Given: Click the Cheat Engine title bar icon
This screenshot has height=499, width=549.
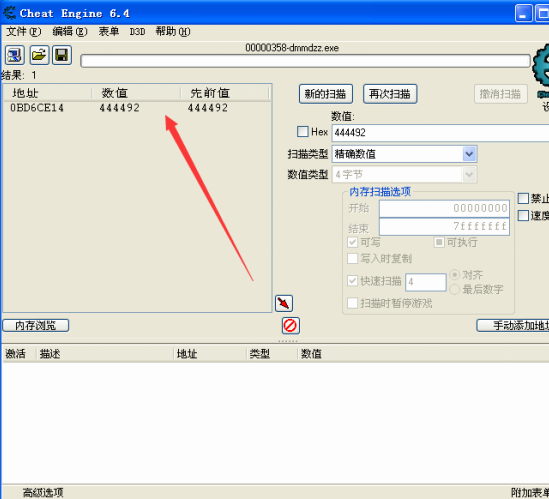Looking at the screenshot, I should (9, 13).
